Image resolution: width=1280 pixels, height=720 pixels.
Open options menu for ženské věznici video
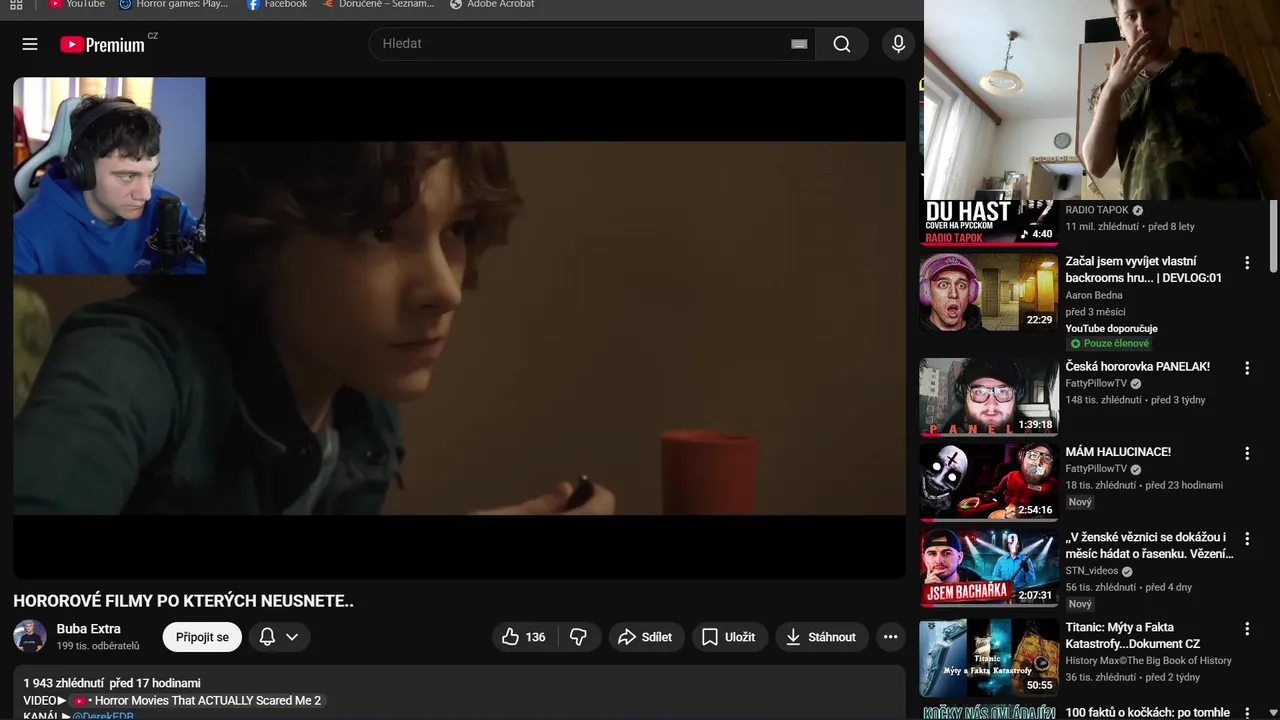click(x=1247, y=539)
